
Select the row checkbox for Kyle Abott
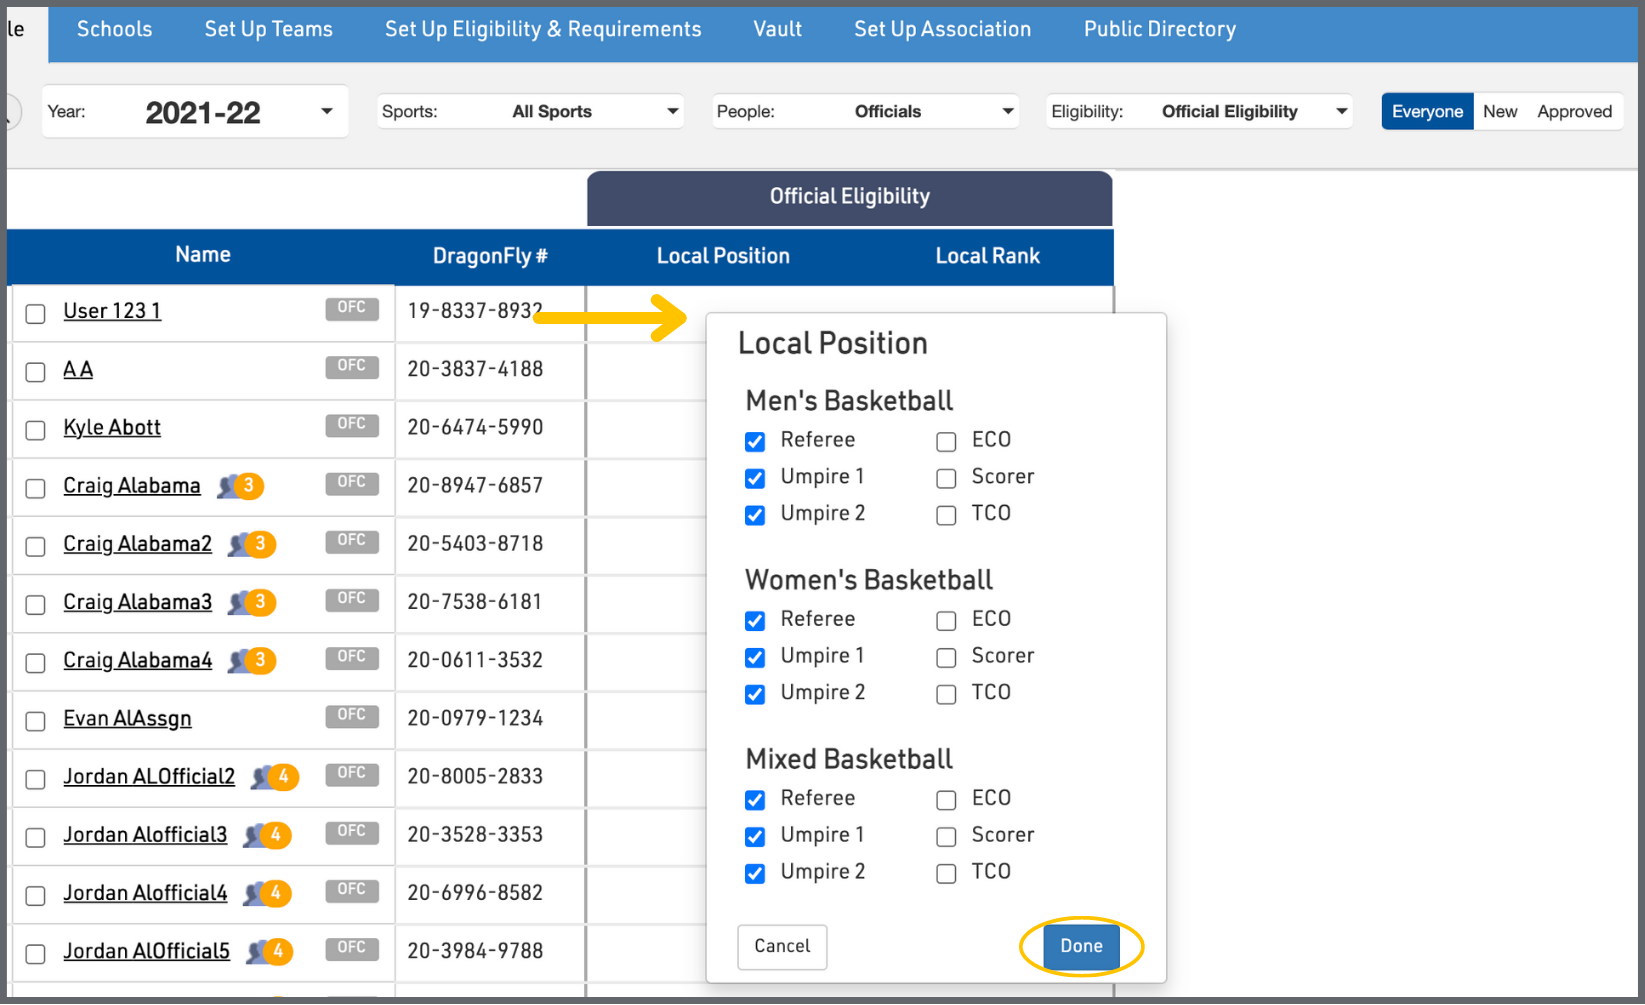[35, 430]
